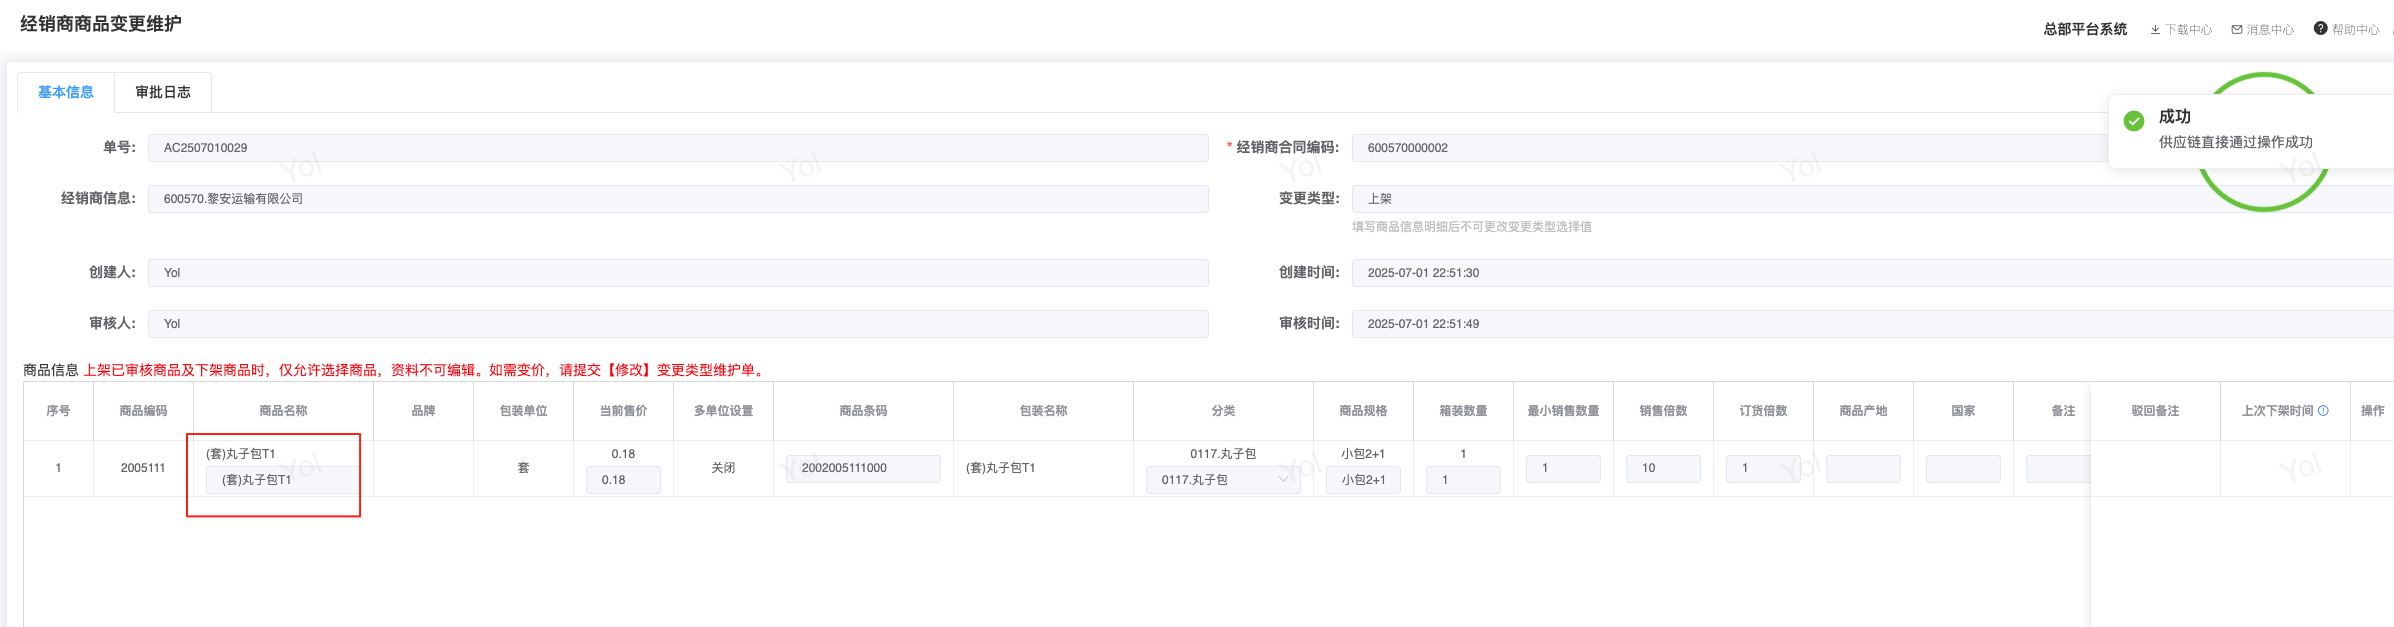Click the info icon next to 上次下架时间
The height and width of the screenshot is (627, 2394).
coord(2323,411)
